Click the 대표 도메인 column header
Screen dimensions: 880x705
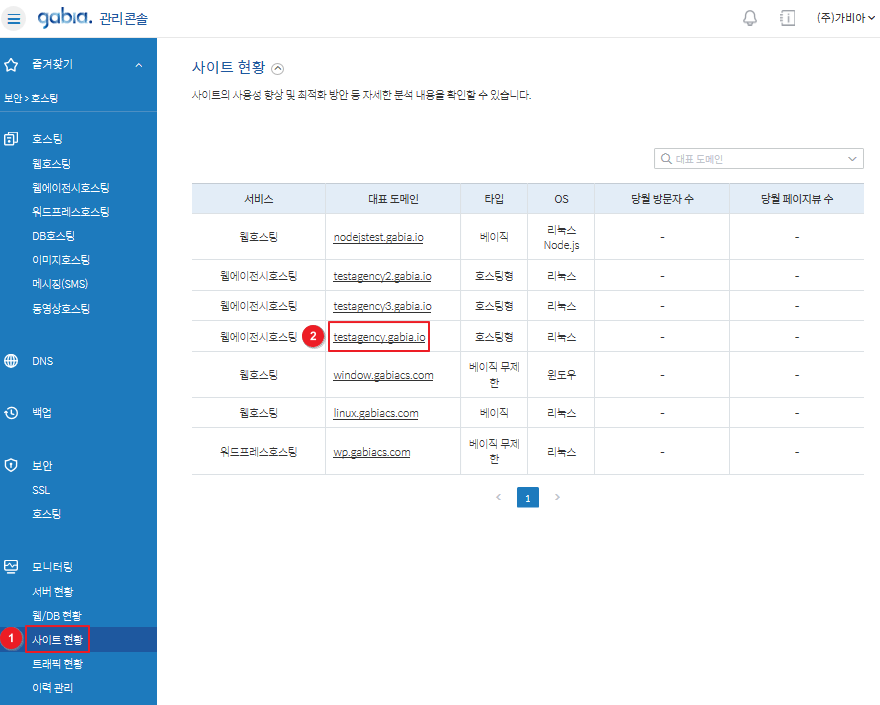393,199
